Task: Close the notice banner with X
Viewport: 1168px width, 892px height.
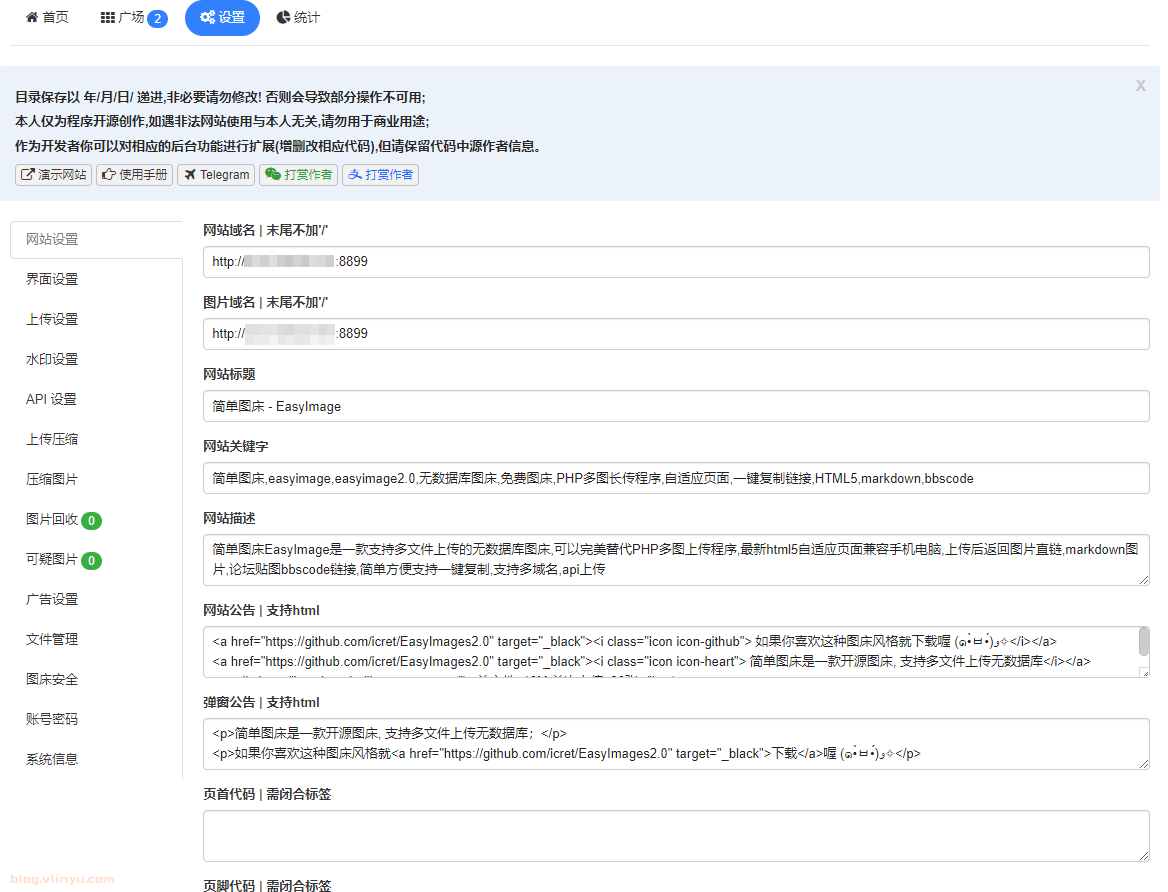Action: pos(1140,86)
